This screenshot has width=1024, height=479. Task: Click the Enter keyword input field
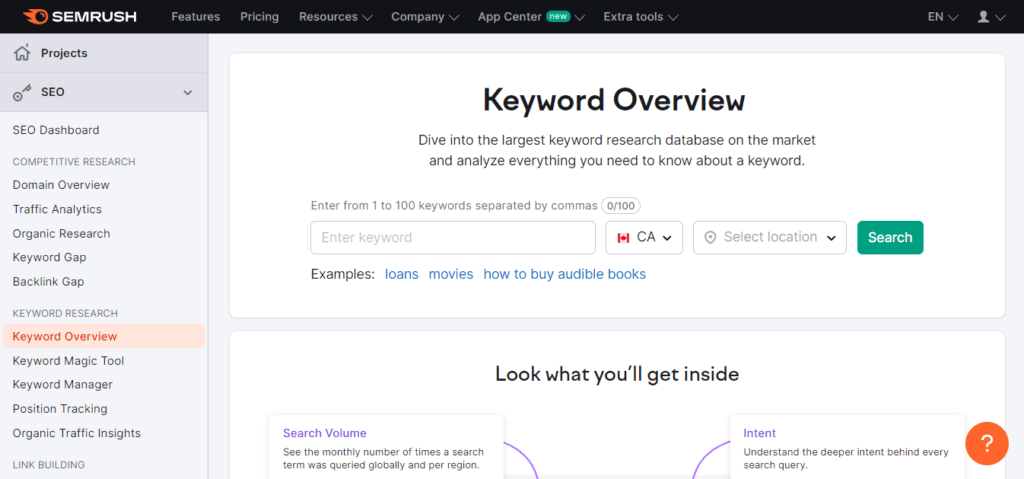(x=453, y=237)
